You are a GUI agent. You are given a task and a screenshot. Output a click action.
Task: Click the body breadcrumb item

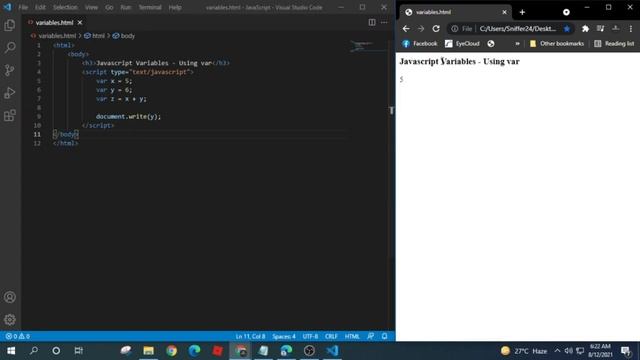click(124, 36)
